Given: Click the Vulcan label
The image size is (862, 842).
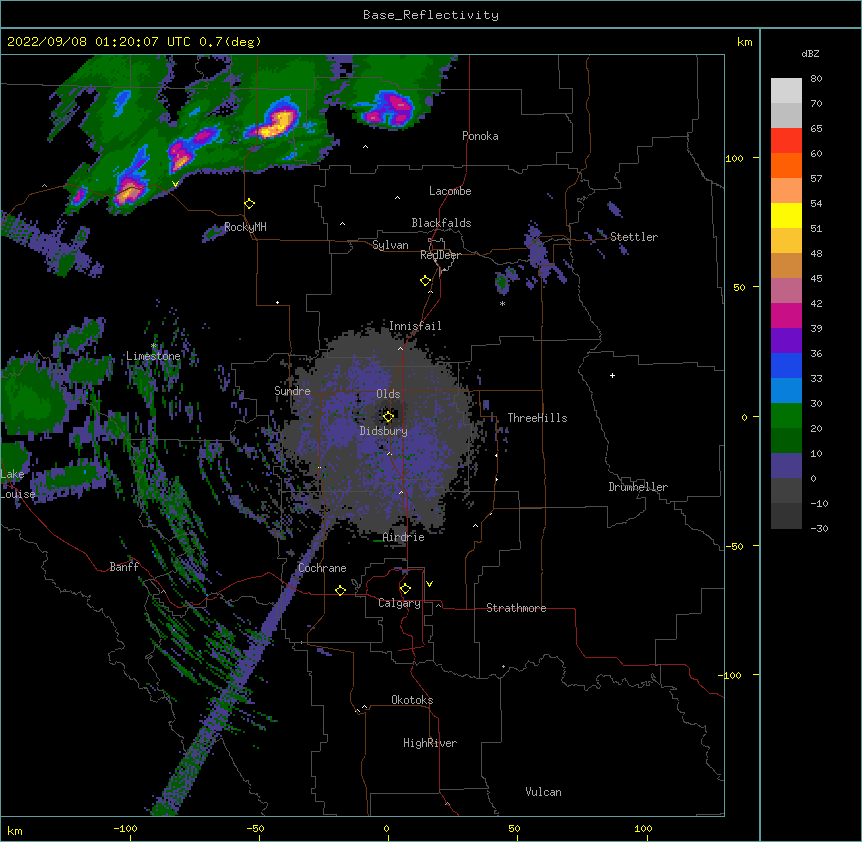Looking at the screenshot, I should (543, 792).
